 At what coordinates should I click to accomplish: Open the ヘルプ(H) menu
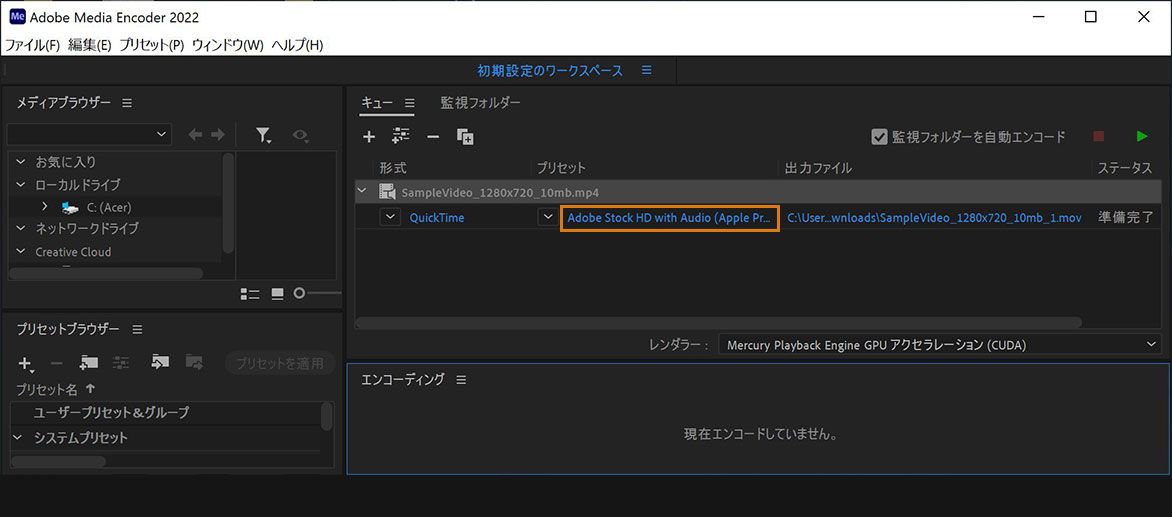tap(297, 45)
